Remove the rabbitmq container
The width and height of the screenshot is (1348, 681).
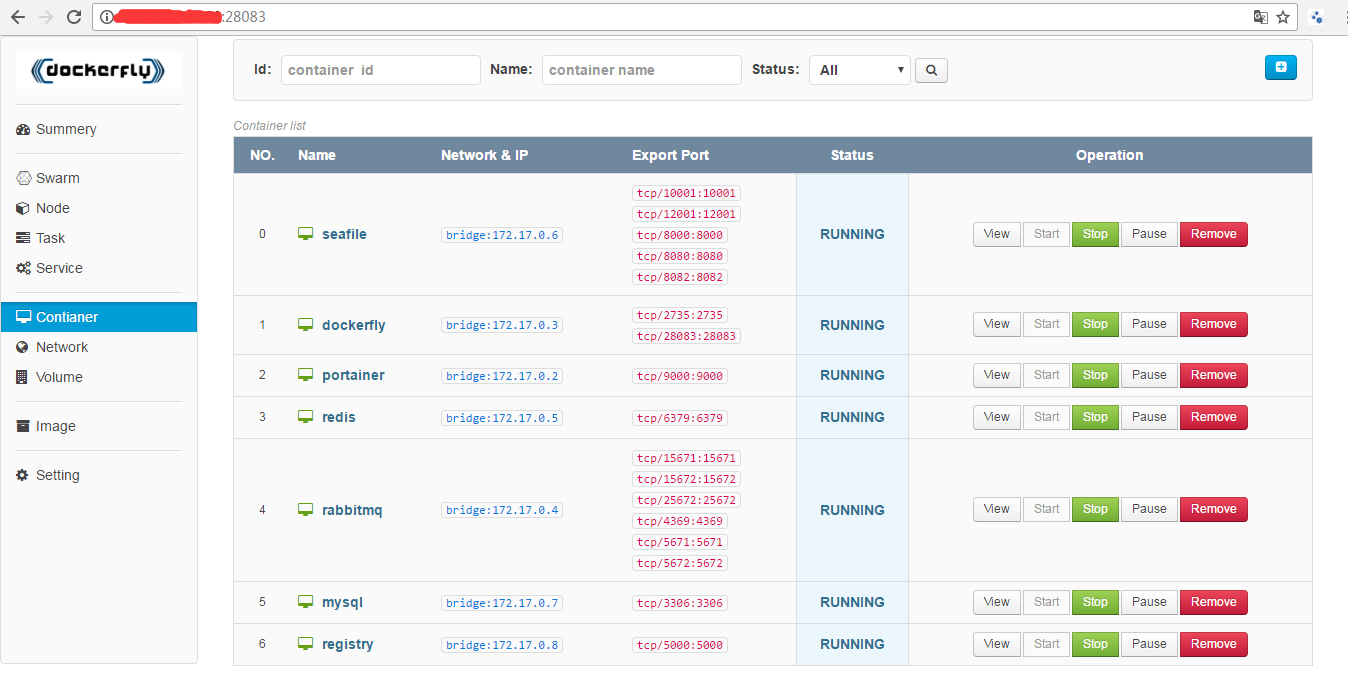click(x=1214, y=509)
